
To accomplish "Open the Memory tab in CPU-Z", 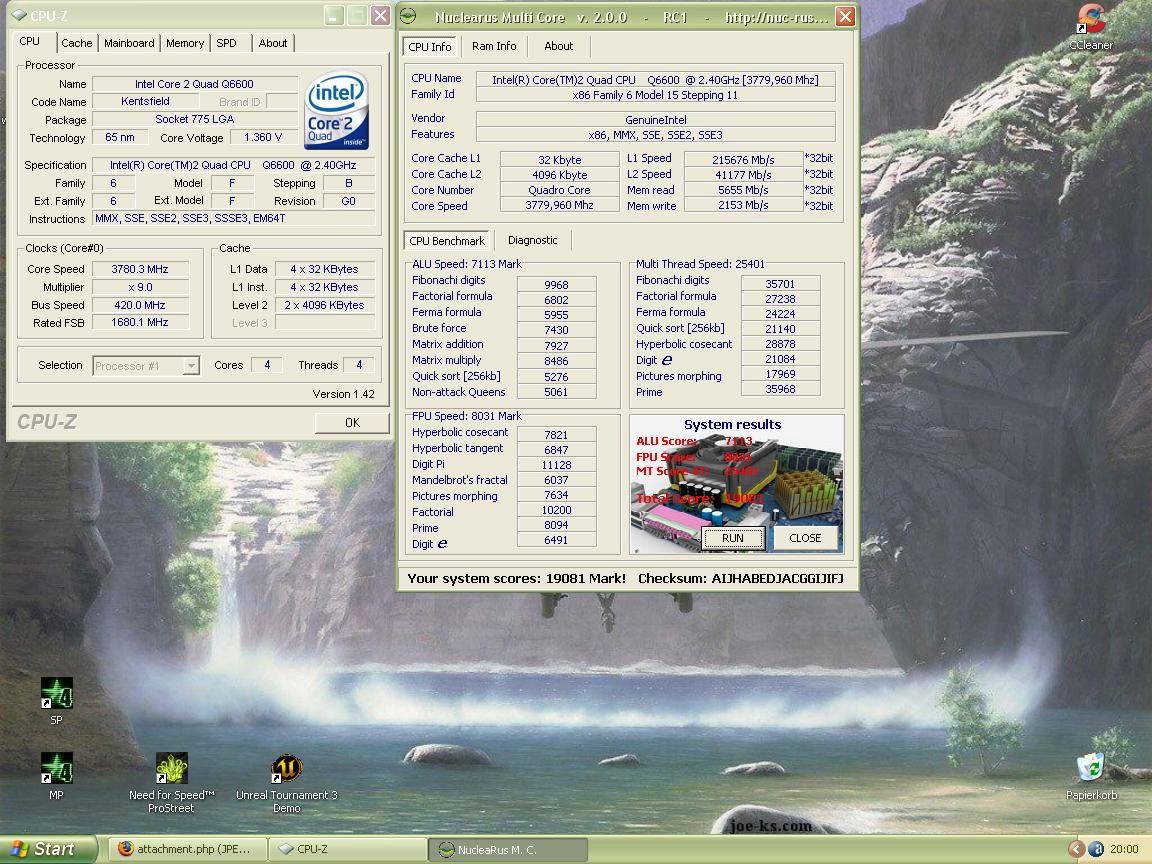I will [x=185, y=43].
